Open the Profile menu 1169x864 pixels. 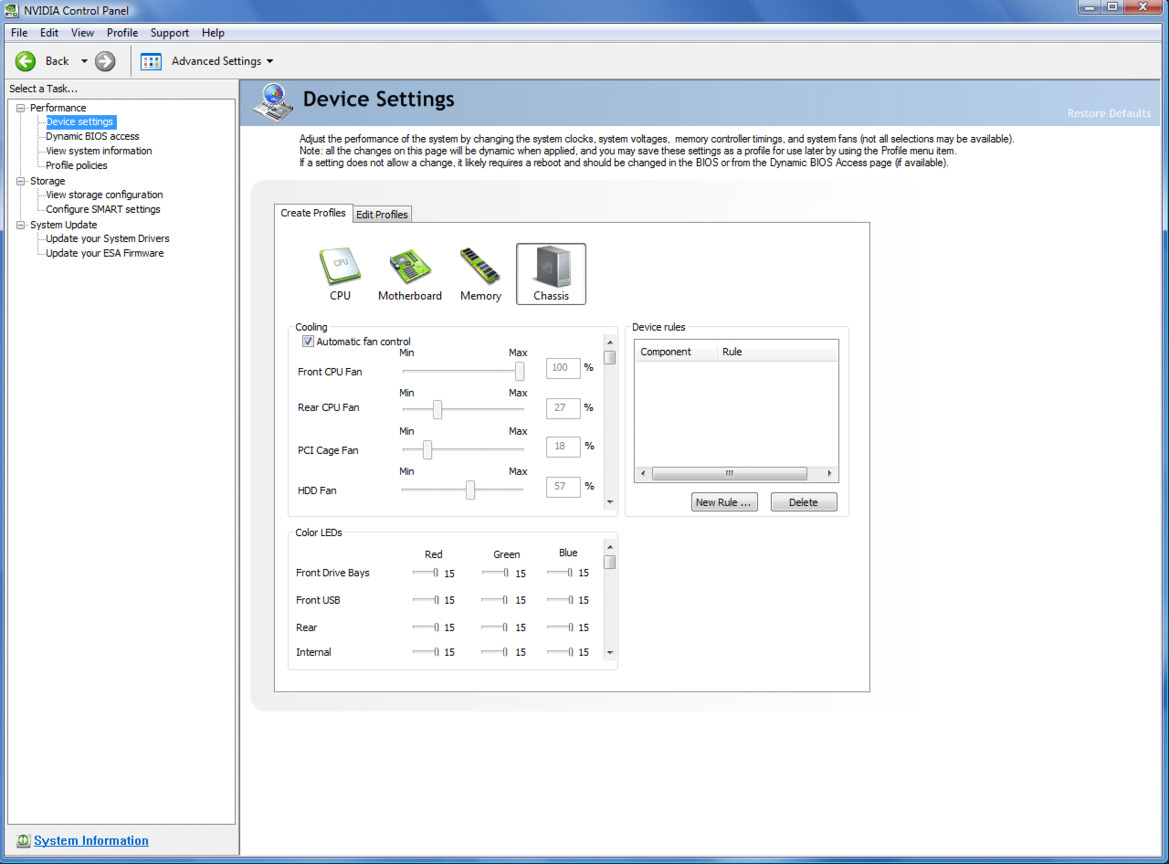point(122,33)
